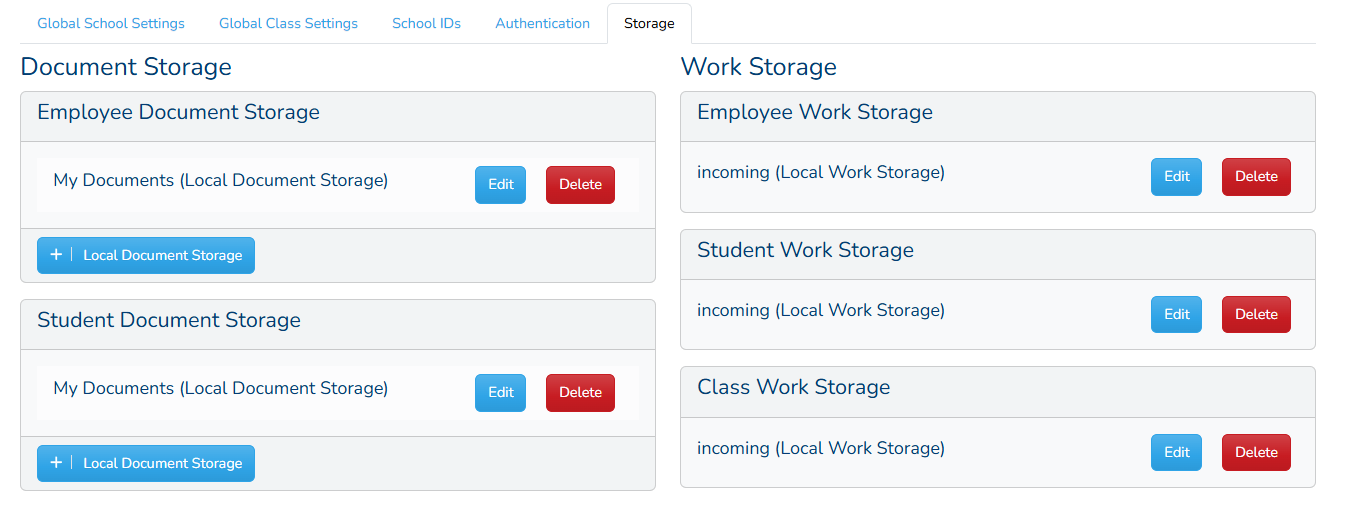The height and width of the screenshot is (531, 1369).
Task: Edit incoming under Class Work Storage
Action: click(1176, 453)
